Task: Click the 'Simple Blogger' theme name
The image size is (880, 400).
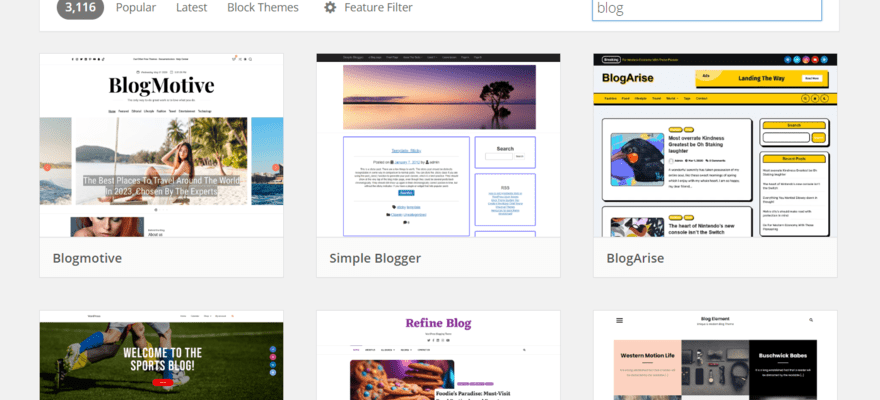Action: point(375,258)
